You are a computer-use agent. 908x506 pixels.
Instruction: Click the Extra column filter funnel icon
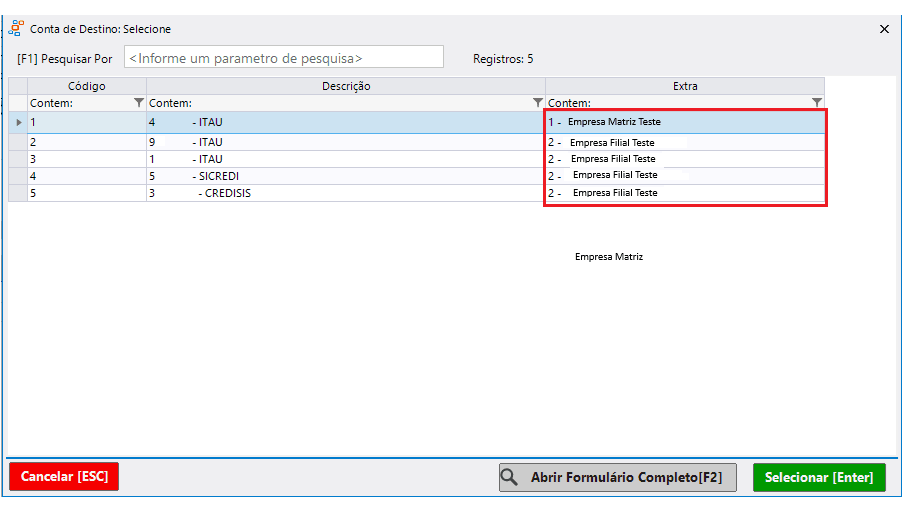817,102
